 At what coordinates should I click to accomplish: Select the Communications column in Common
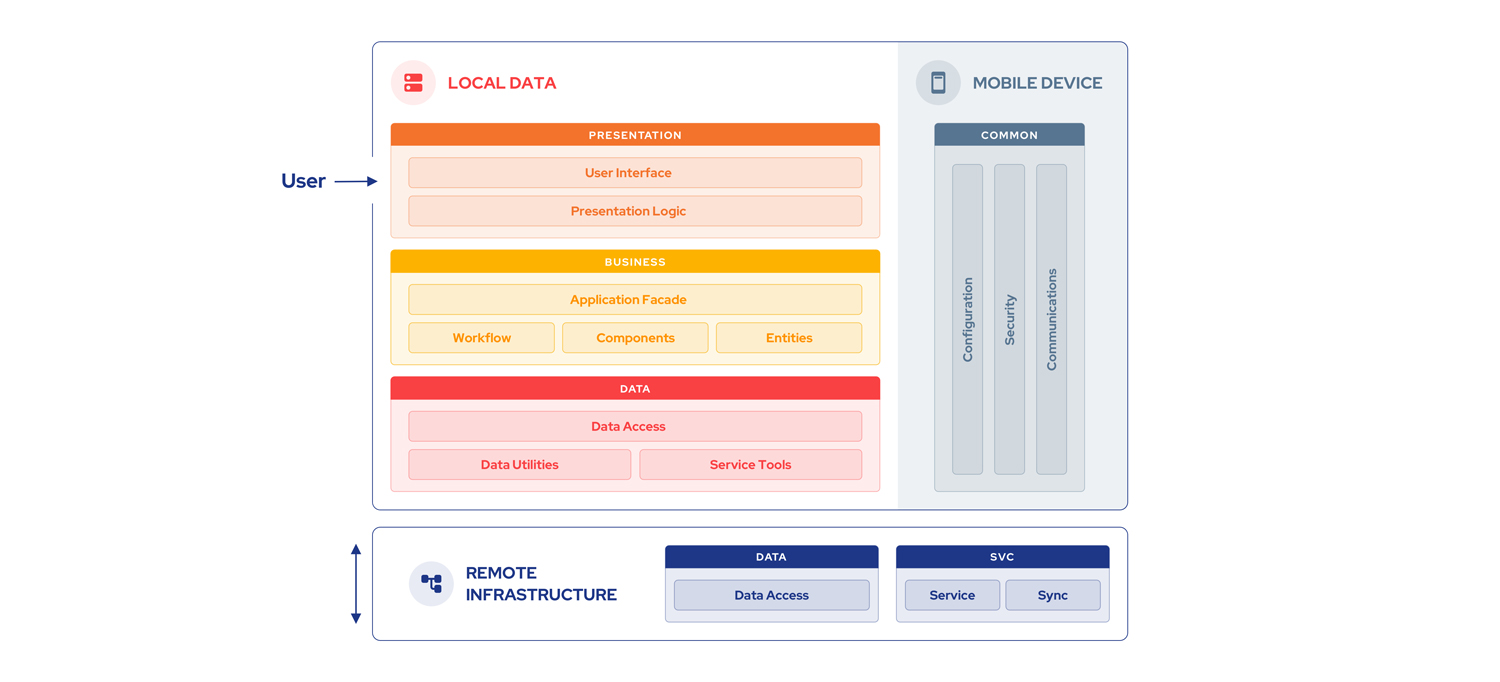(1051, 320)
